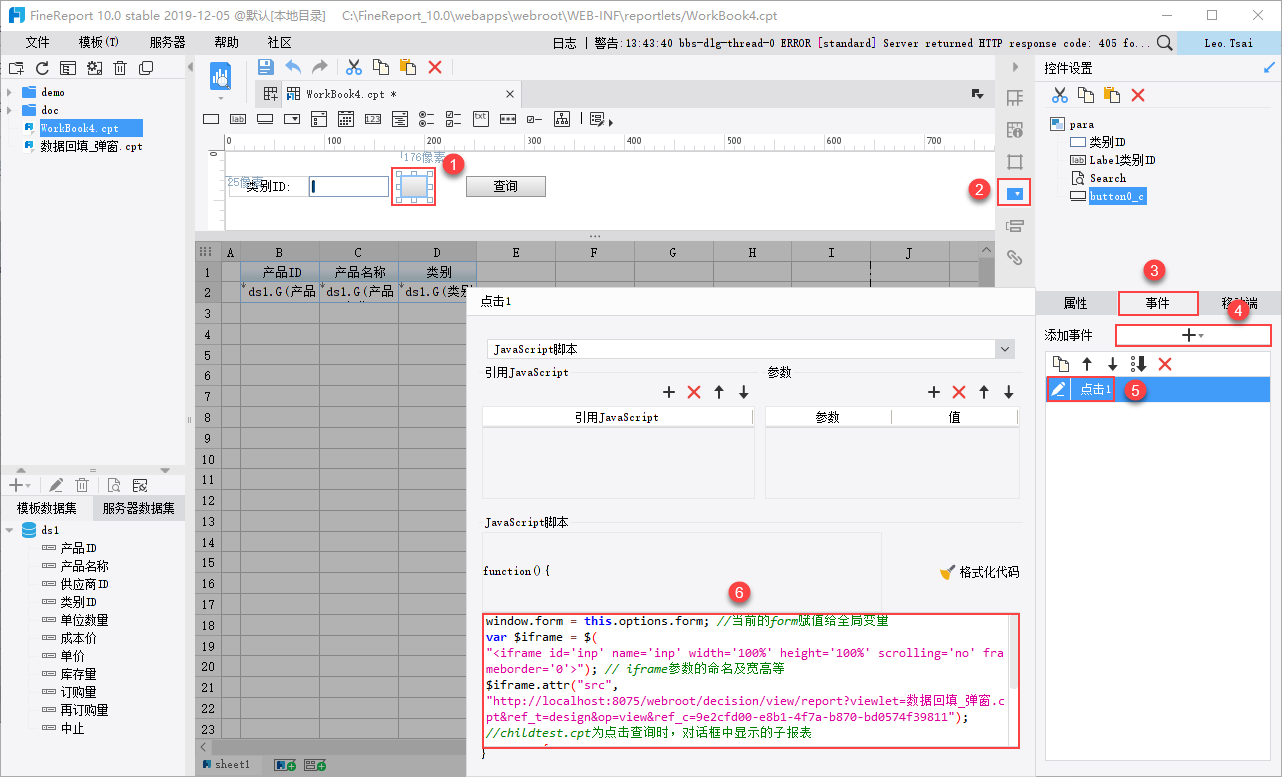Viewport: 1282px width, 777px height.
Task: Insert a number widget (123) in the parameter pane
Action: point(373,118)
